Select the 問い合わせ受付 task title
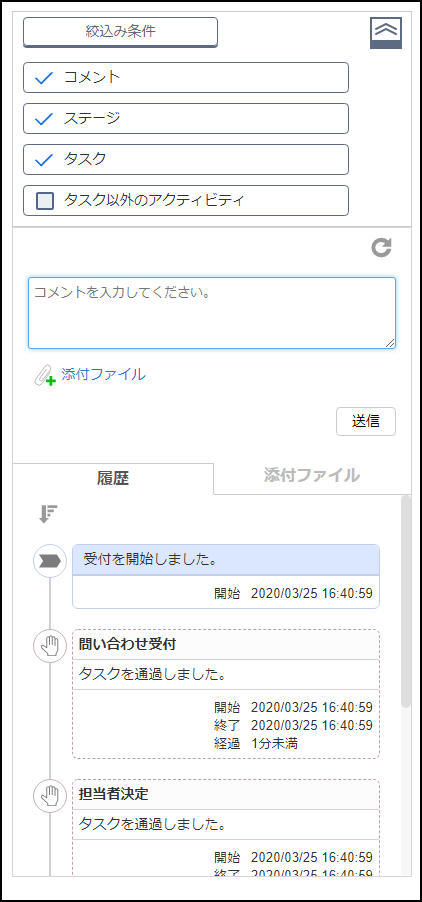This screenshot has height=902, width=422. point(128,644)
